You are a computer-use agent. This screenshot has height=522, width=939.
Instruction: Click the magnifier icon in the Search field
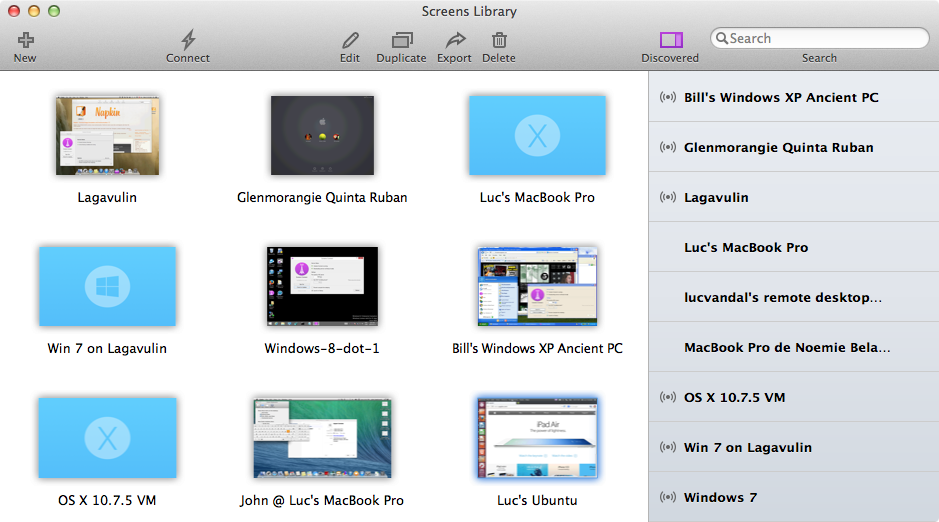coord(722,38)
